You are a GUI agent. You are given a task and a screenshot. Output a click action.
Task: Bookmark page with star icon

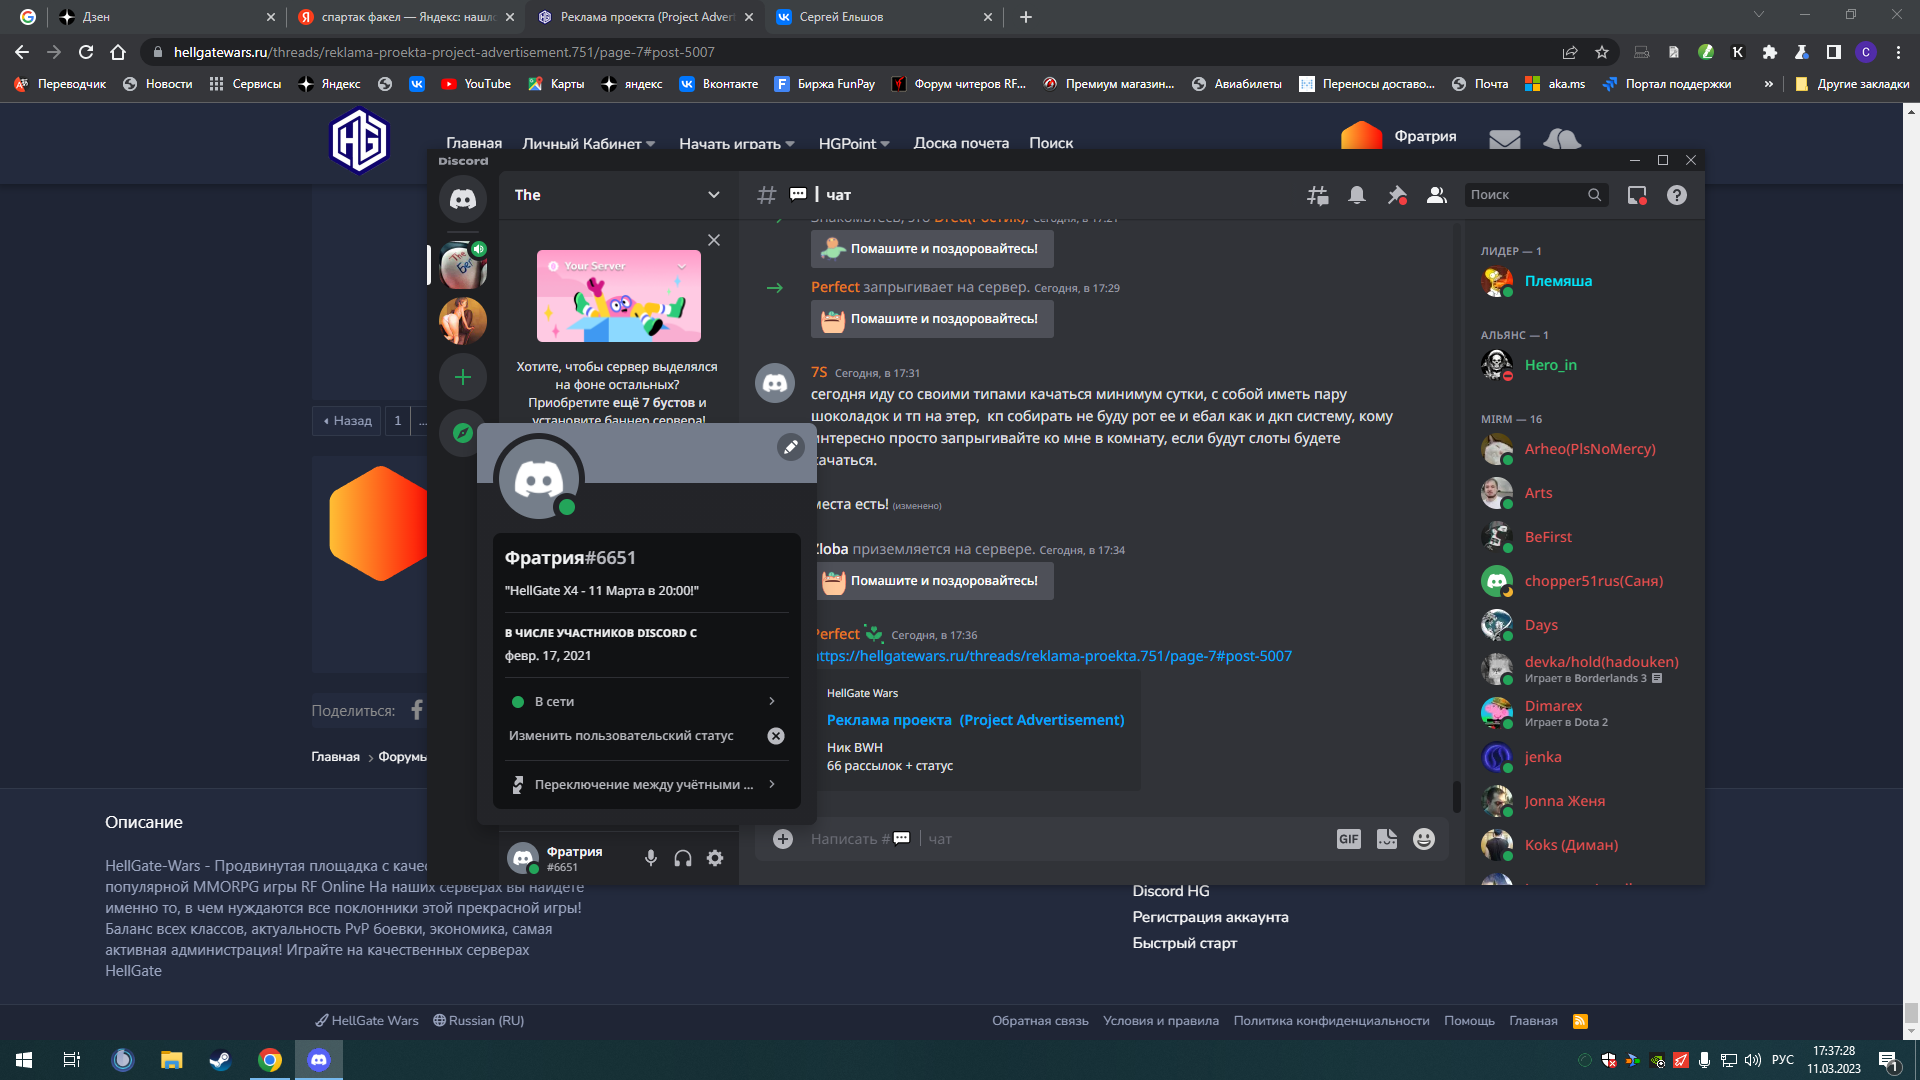point(1602,52)
